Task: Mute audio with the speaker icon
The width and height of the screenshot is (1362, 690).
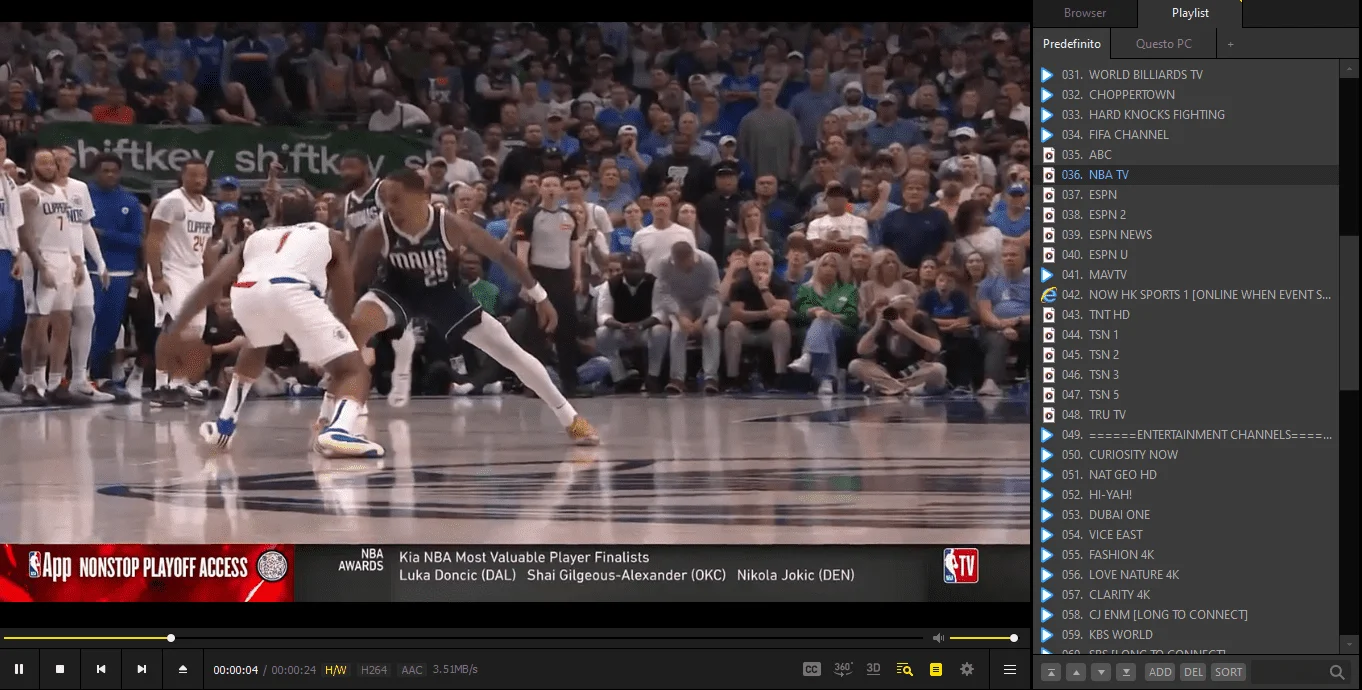Action: 938,638
